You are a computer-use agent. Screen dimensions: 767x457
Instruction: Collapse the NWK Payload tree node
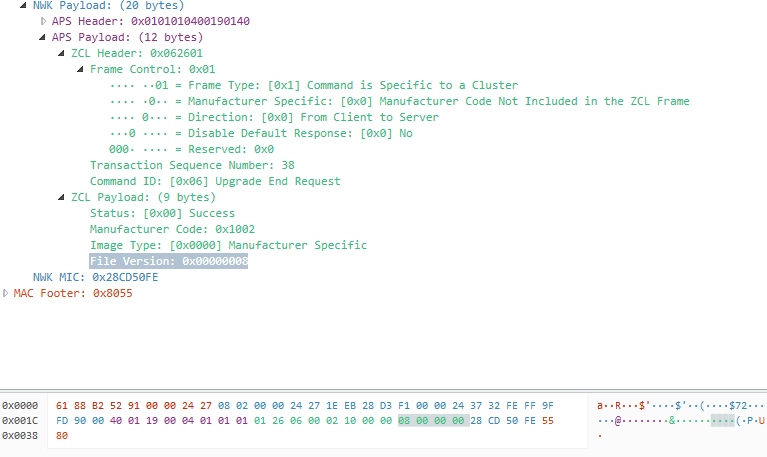pyautogui.click(x=24, y=5)
